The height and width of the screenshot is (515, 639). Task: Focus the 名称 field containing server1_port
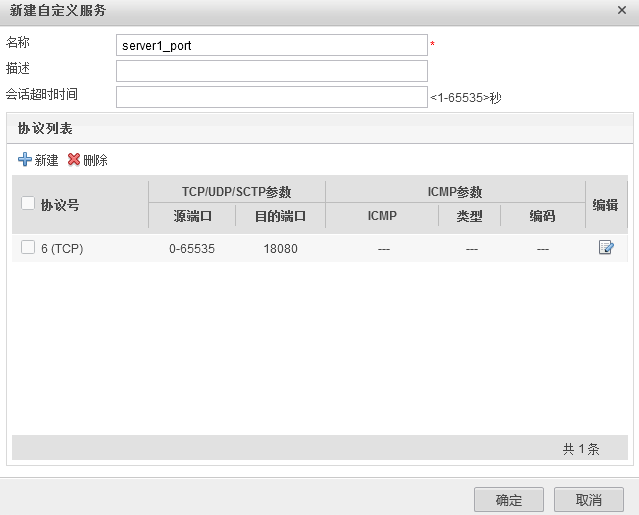pyautogui.click(x=271, y=45)
